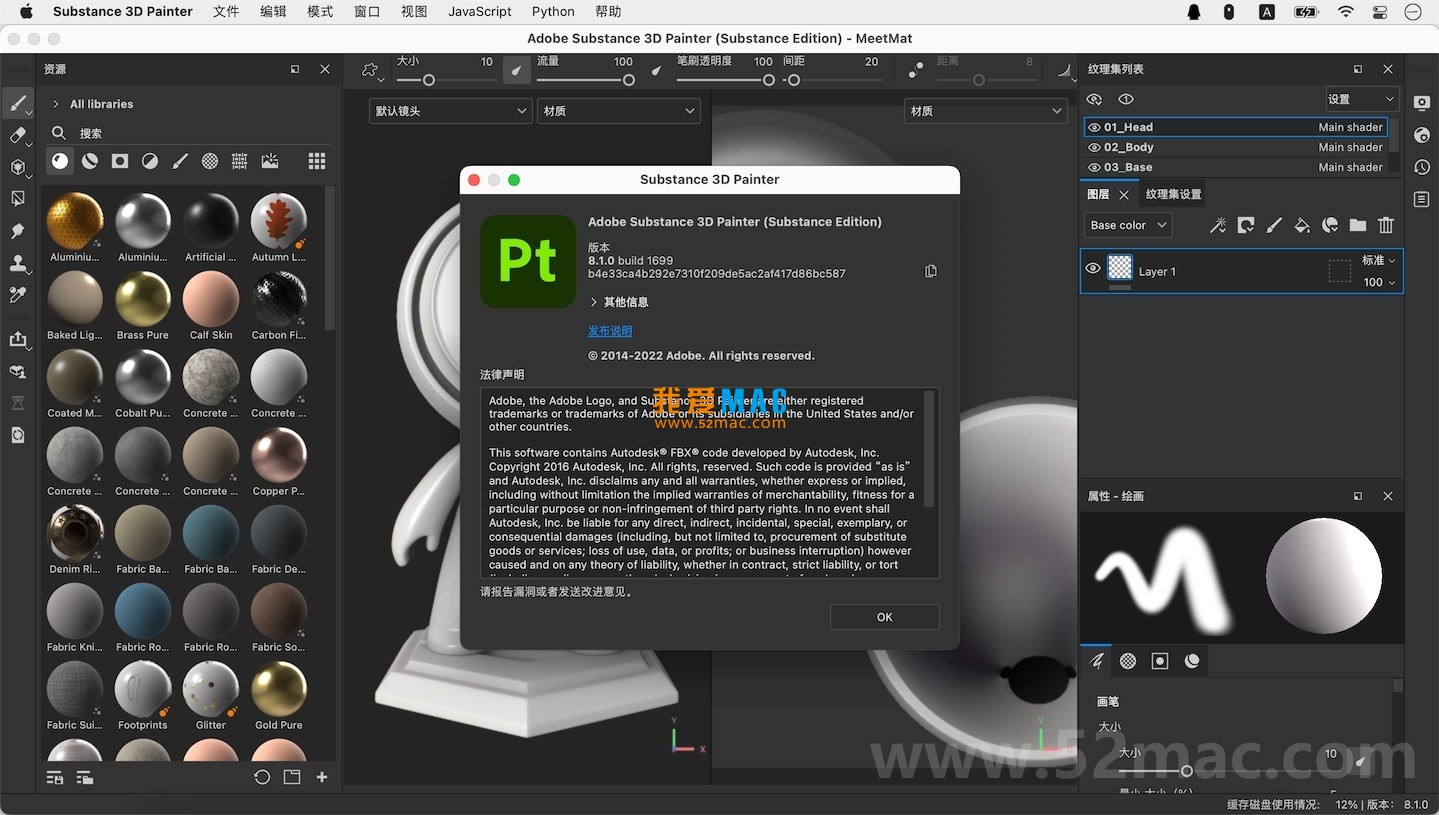Image resolution: width=1439 pixels, height=815 pixels.
Task: Copy version hash with clipboard icon
Action: 931,271
